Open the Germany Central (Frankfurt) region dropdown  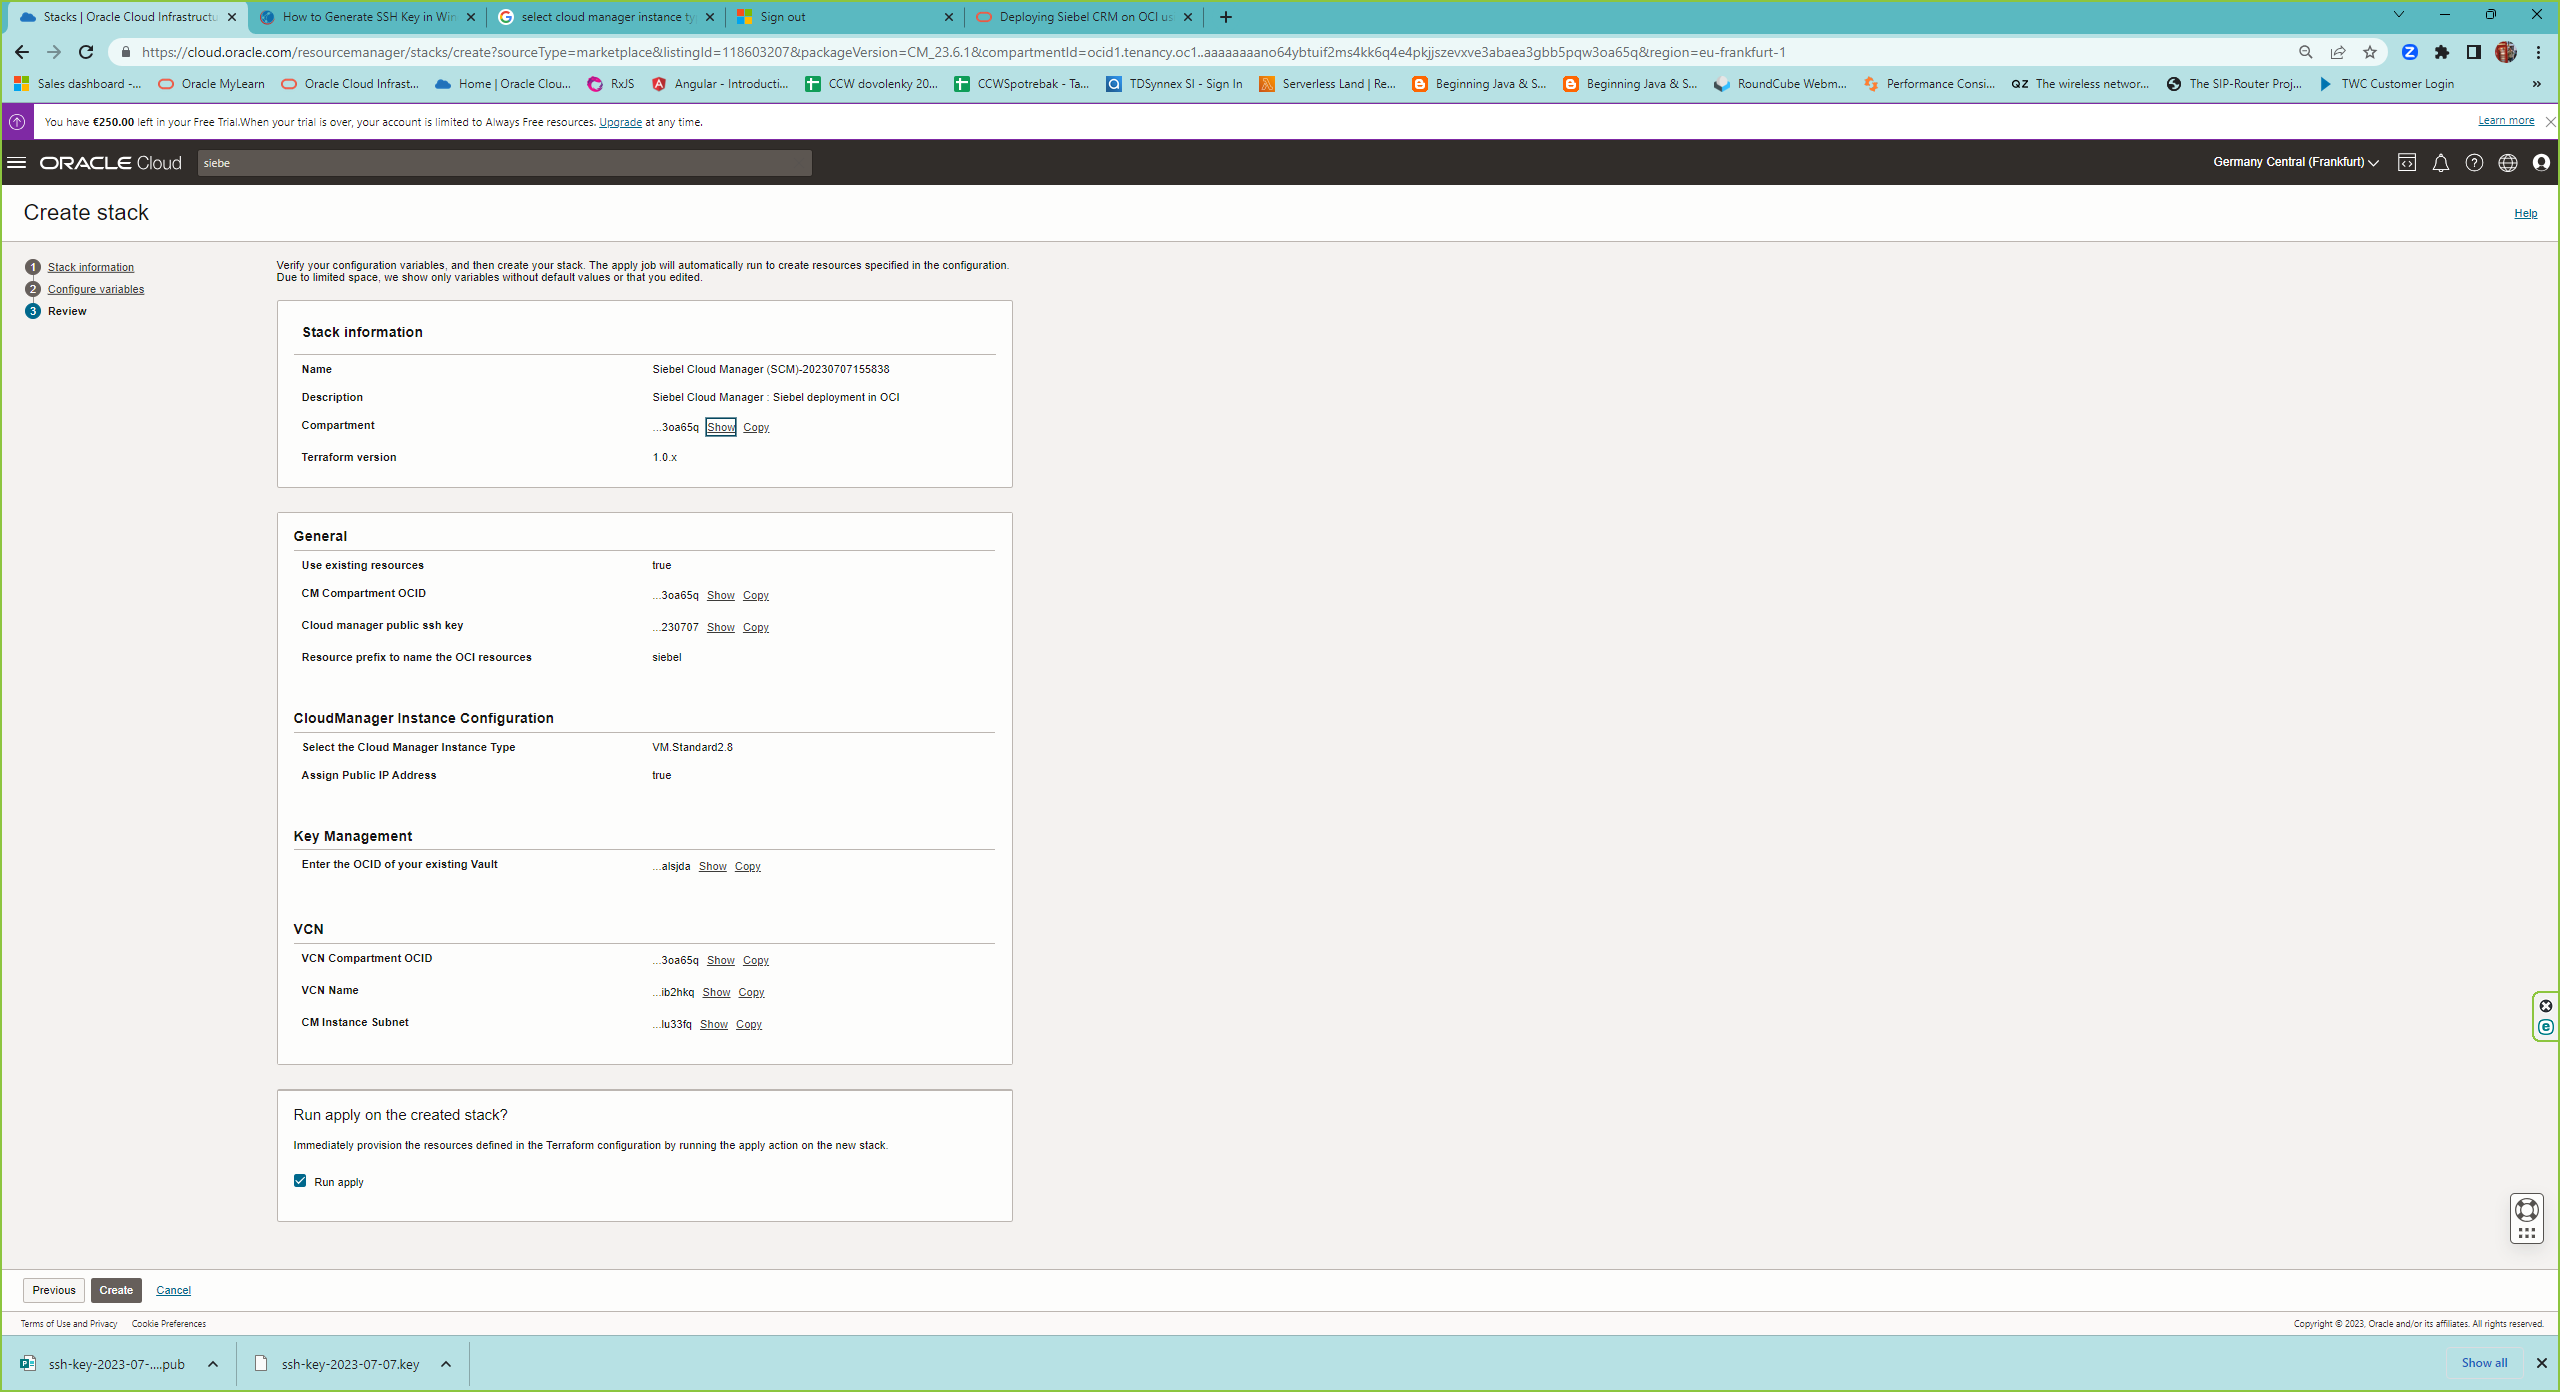pyautogui.click(x=2296, y=162)
